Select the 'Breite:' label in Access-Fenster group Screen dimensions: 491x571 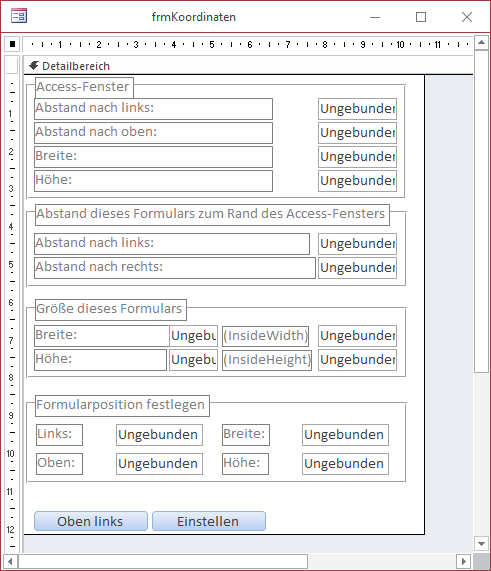coord(153,157)
